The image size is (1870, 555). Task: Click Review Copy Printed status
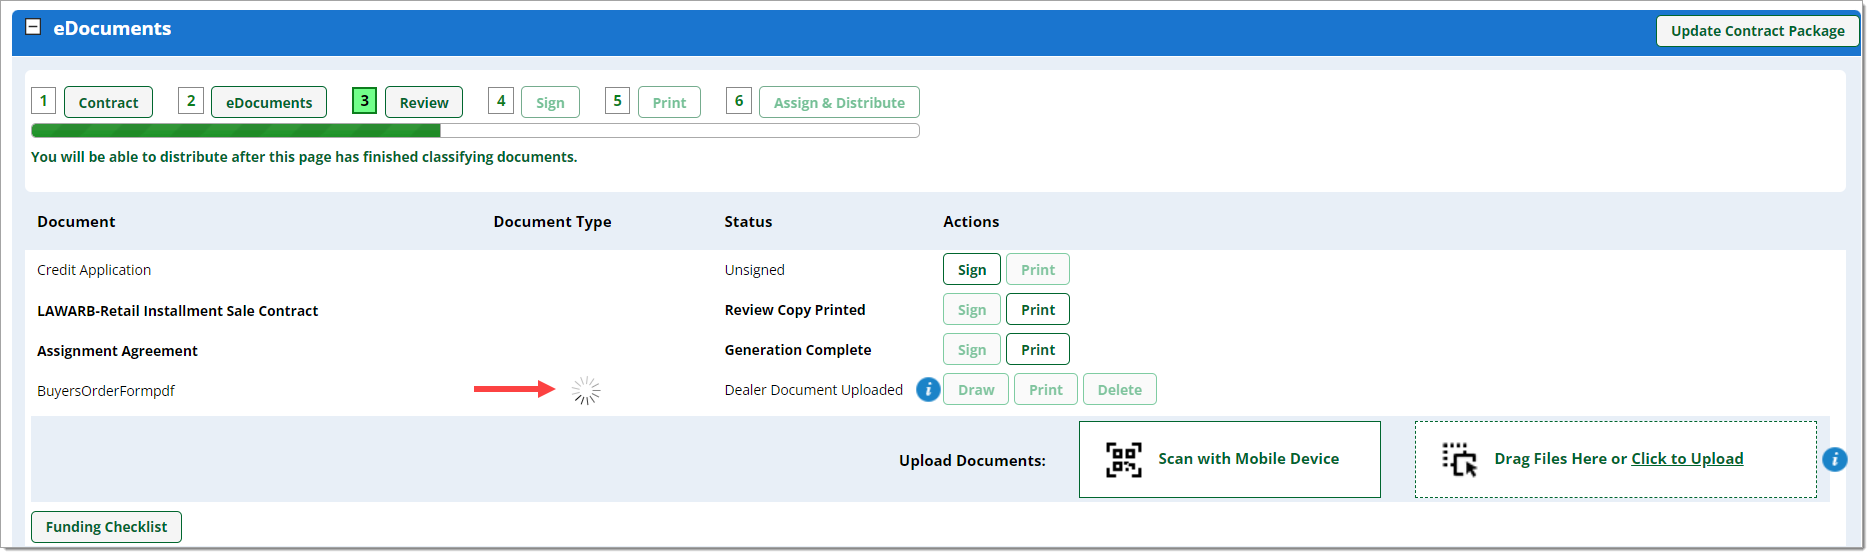pyautogui.click(x=795, y=310)
